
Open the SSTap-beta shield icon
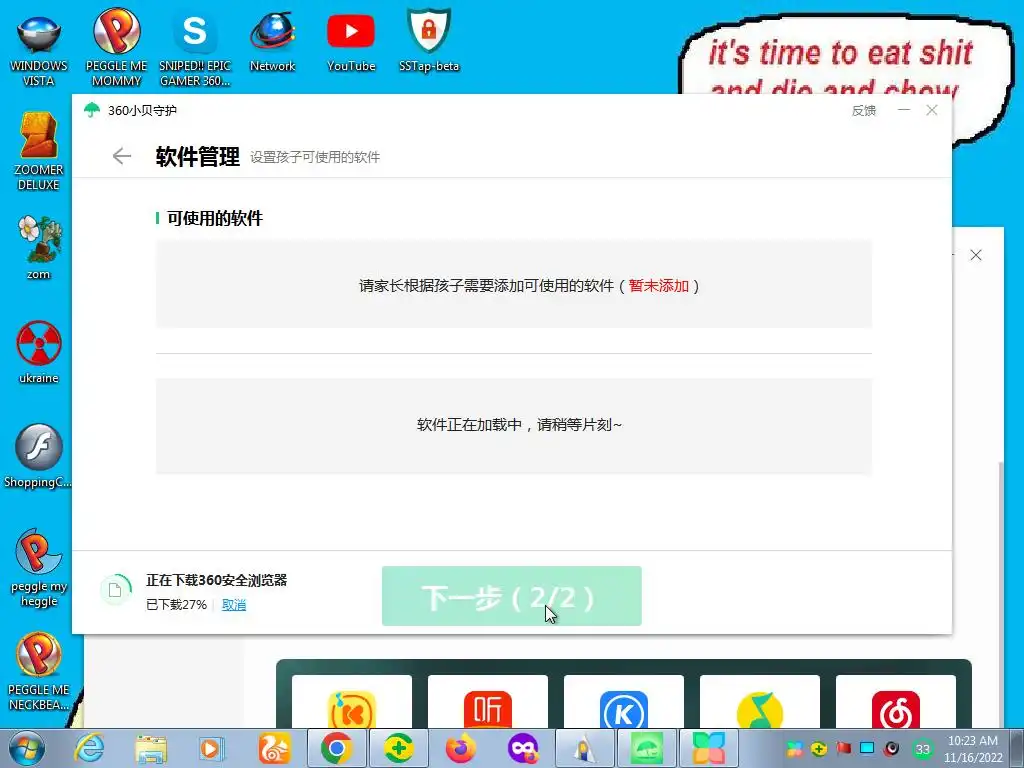pyautogui.click(x=429, y=42)
